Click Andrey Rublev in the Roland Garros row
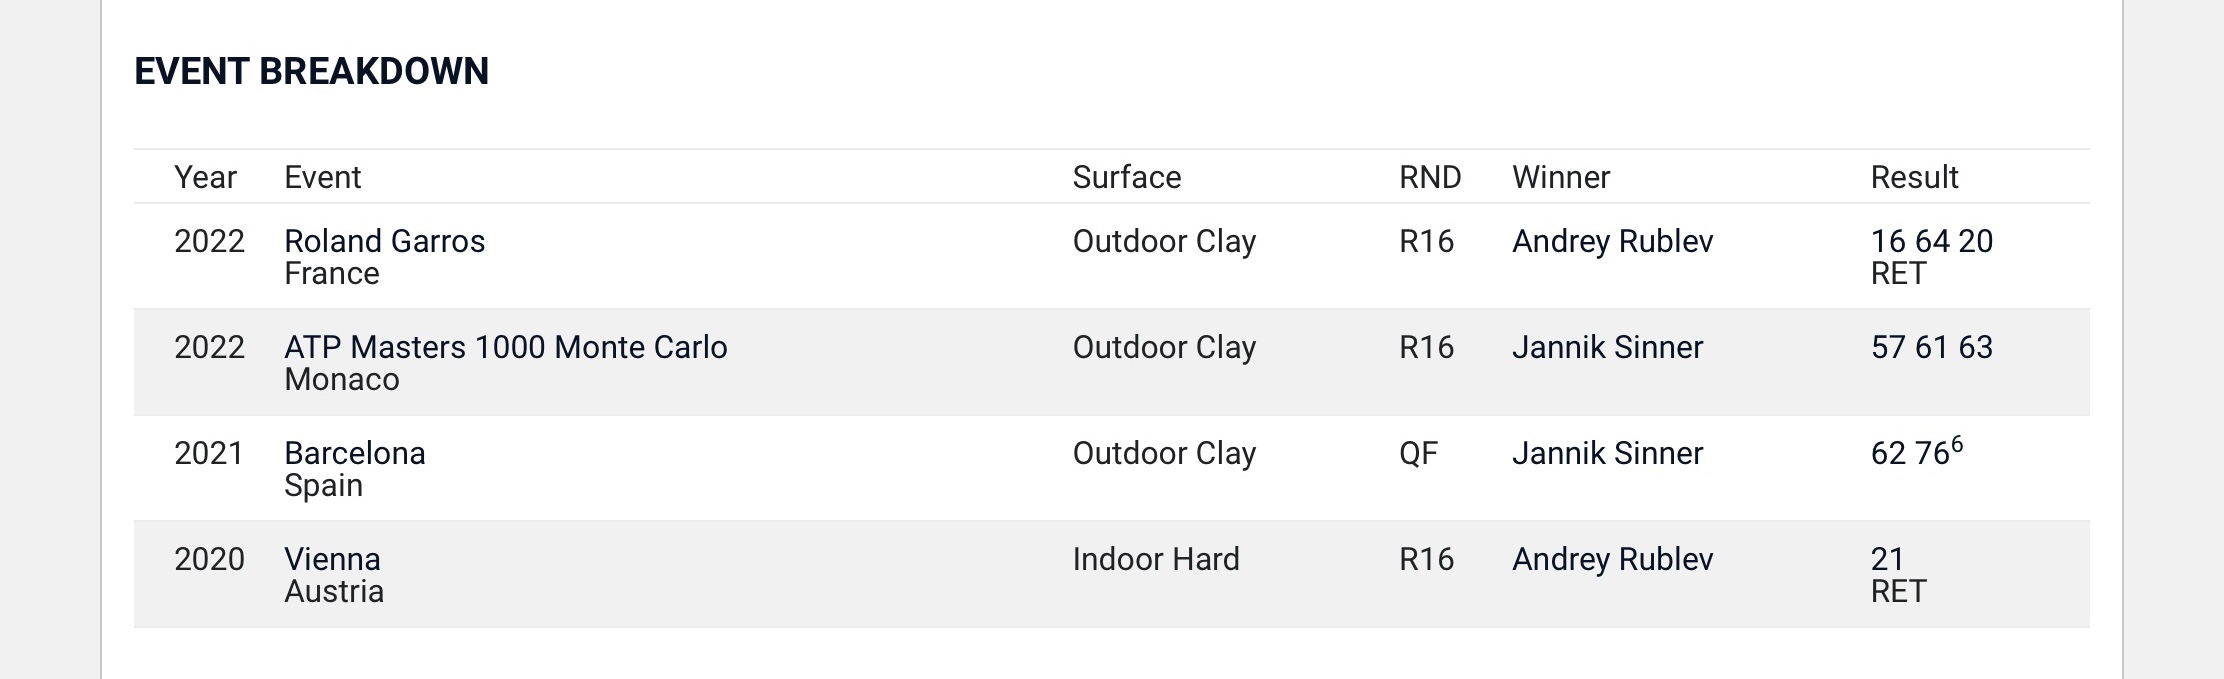 (1612, 241)
